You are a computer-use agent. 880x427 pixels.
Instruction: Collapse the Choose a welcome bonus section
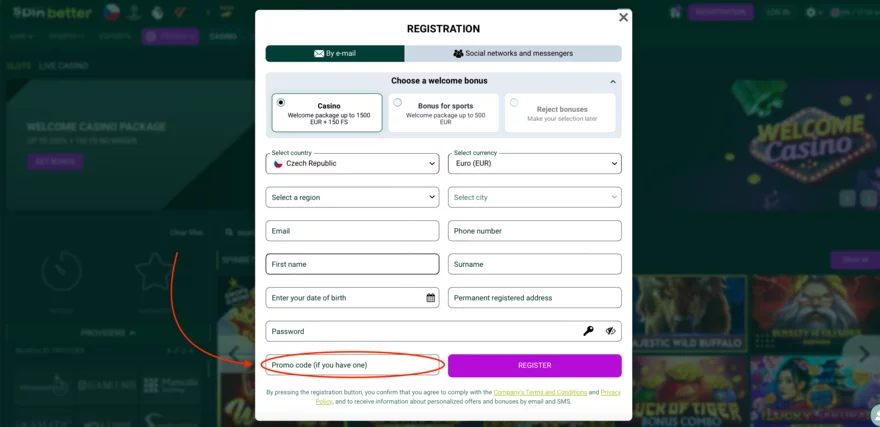coord(612,82)
